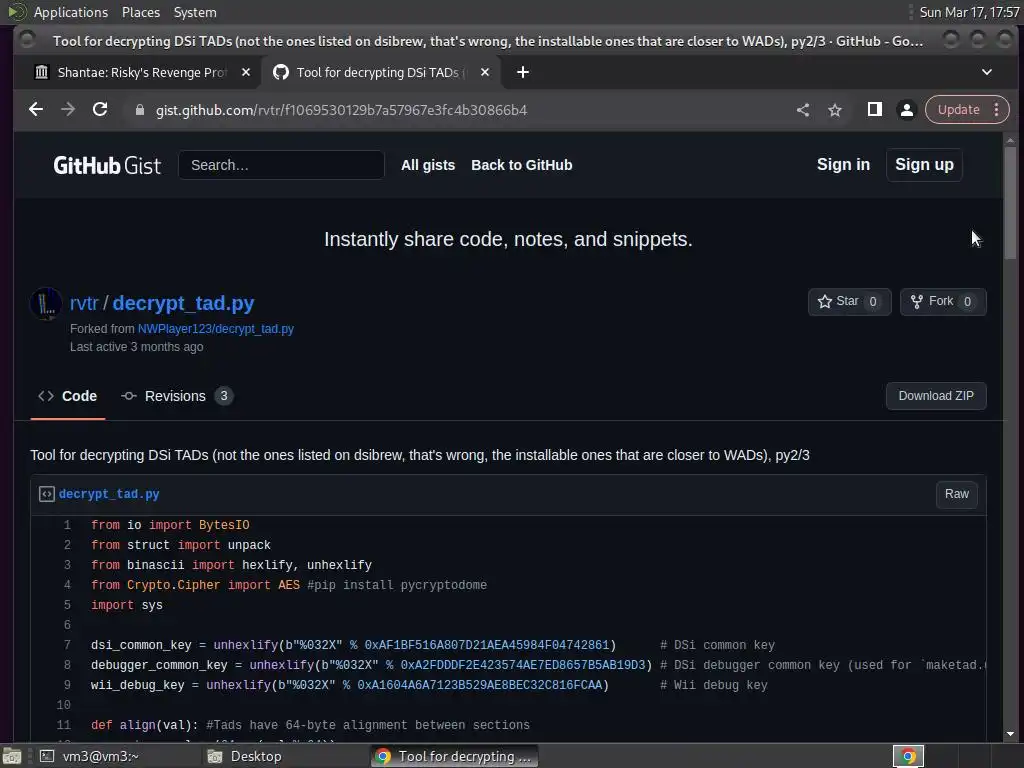Open a new tab with plus
Viewport: 1024px width, 768px height.
point(522,72)
